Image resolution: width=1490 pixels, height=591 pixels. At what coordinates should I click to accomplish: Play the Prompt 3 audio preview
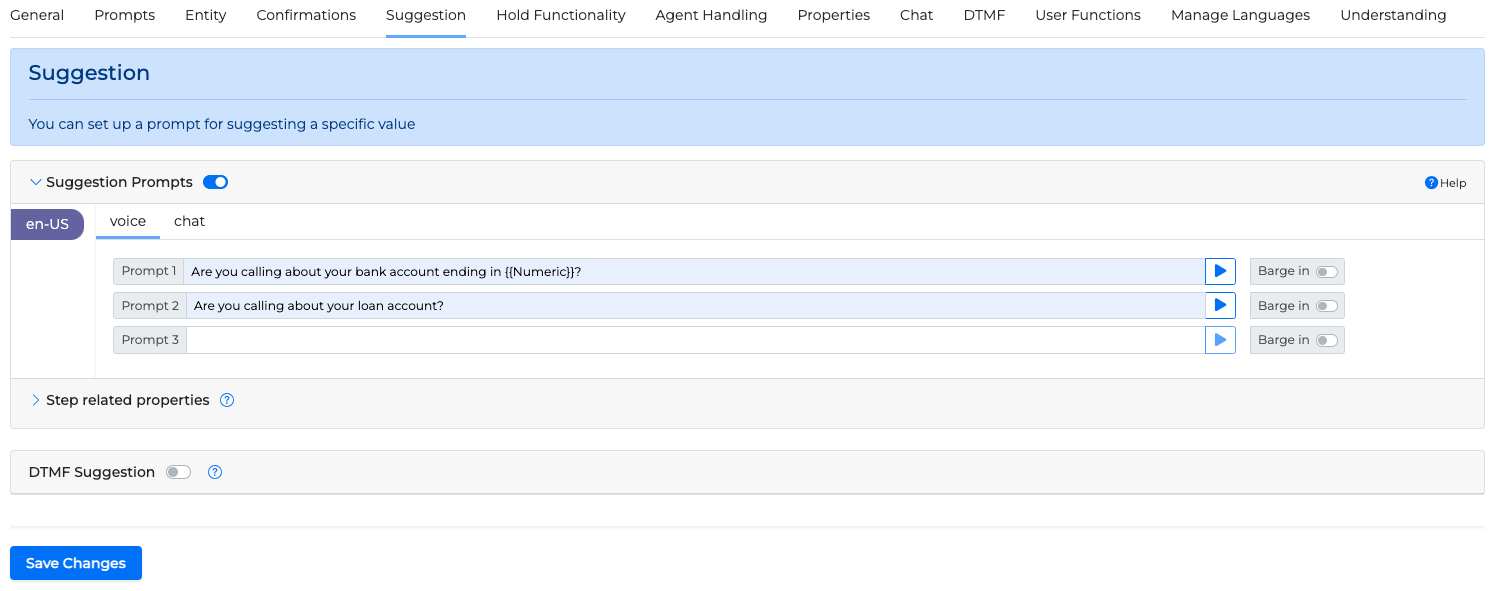pos(1220,340)
